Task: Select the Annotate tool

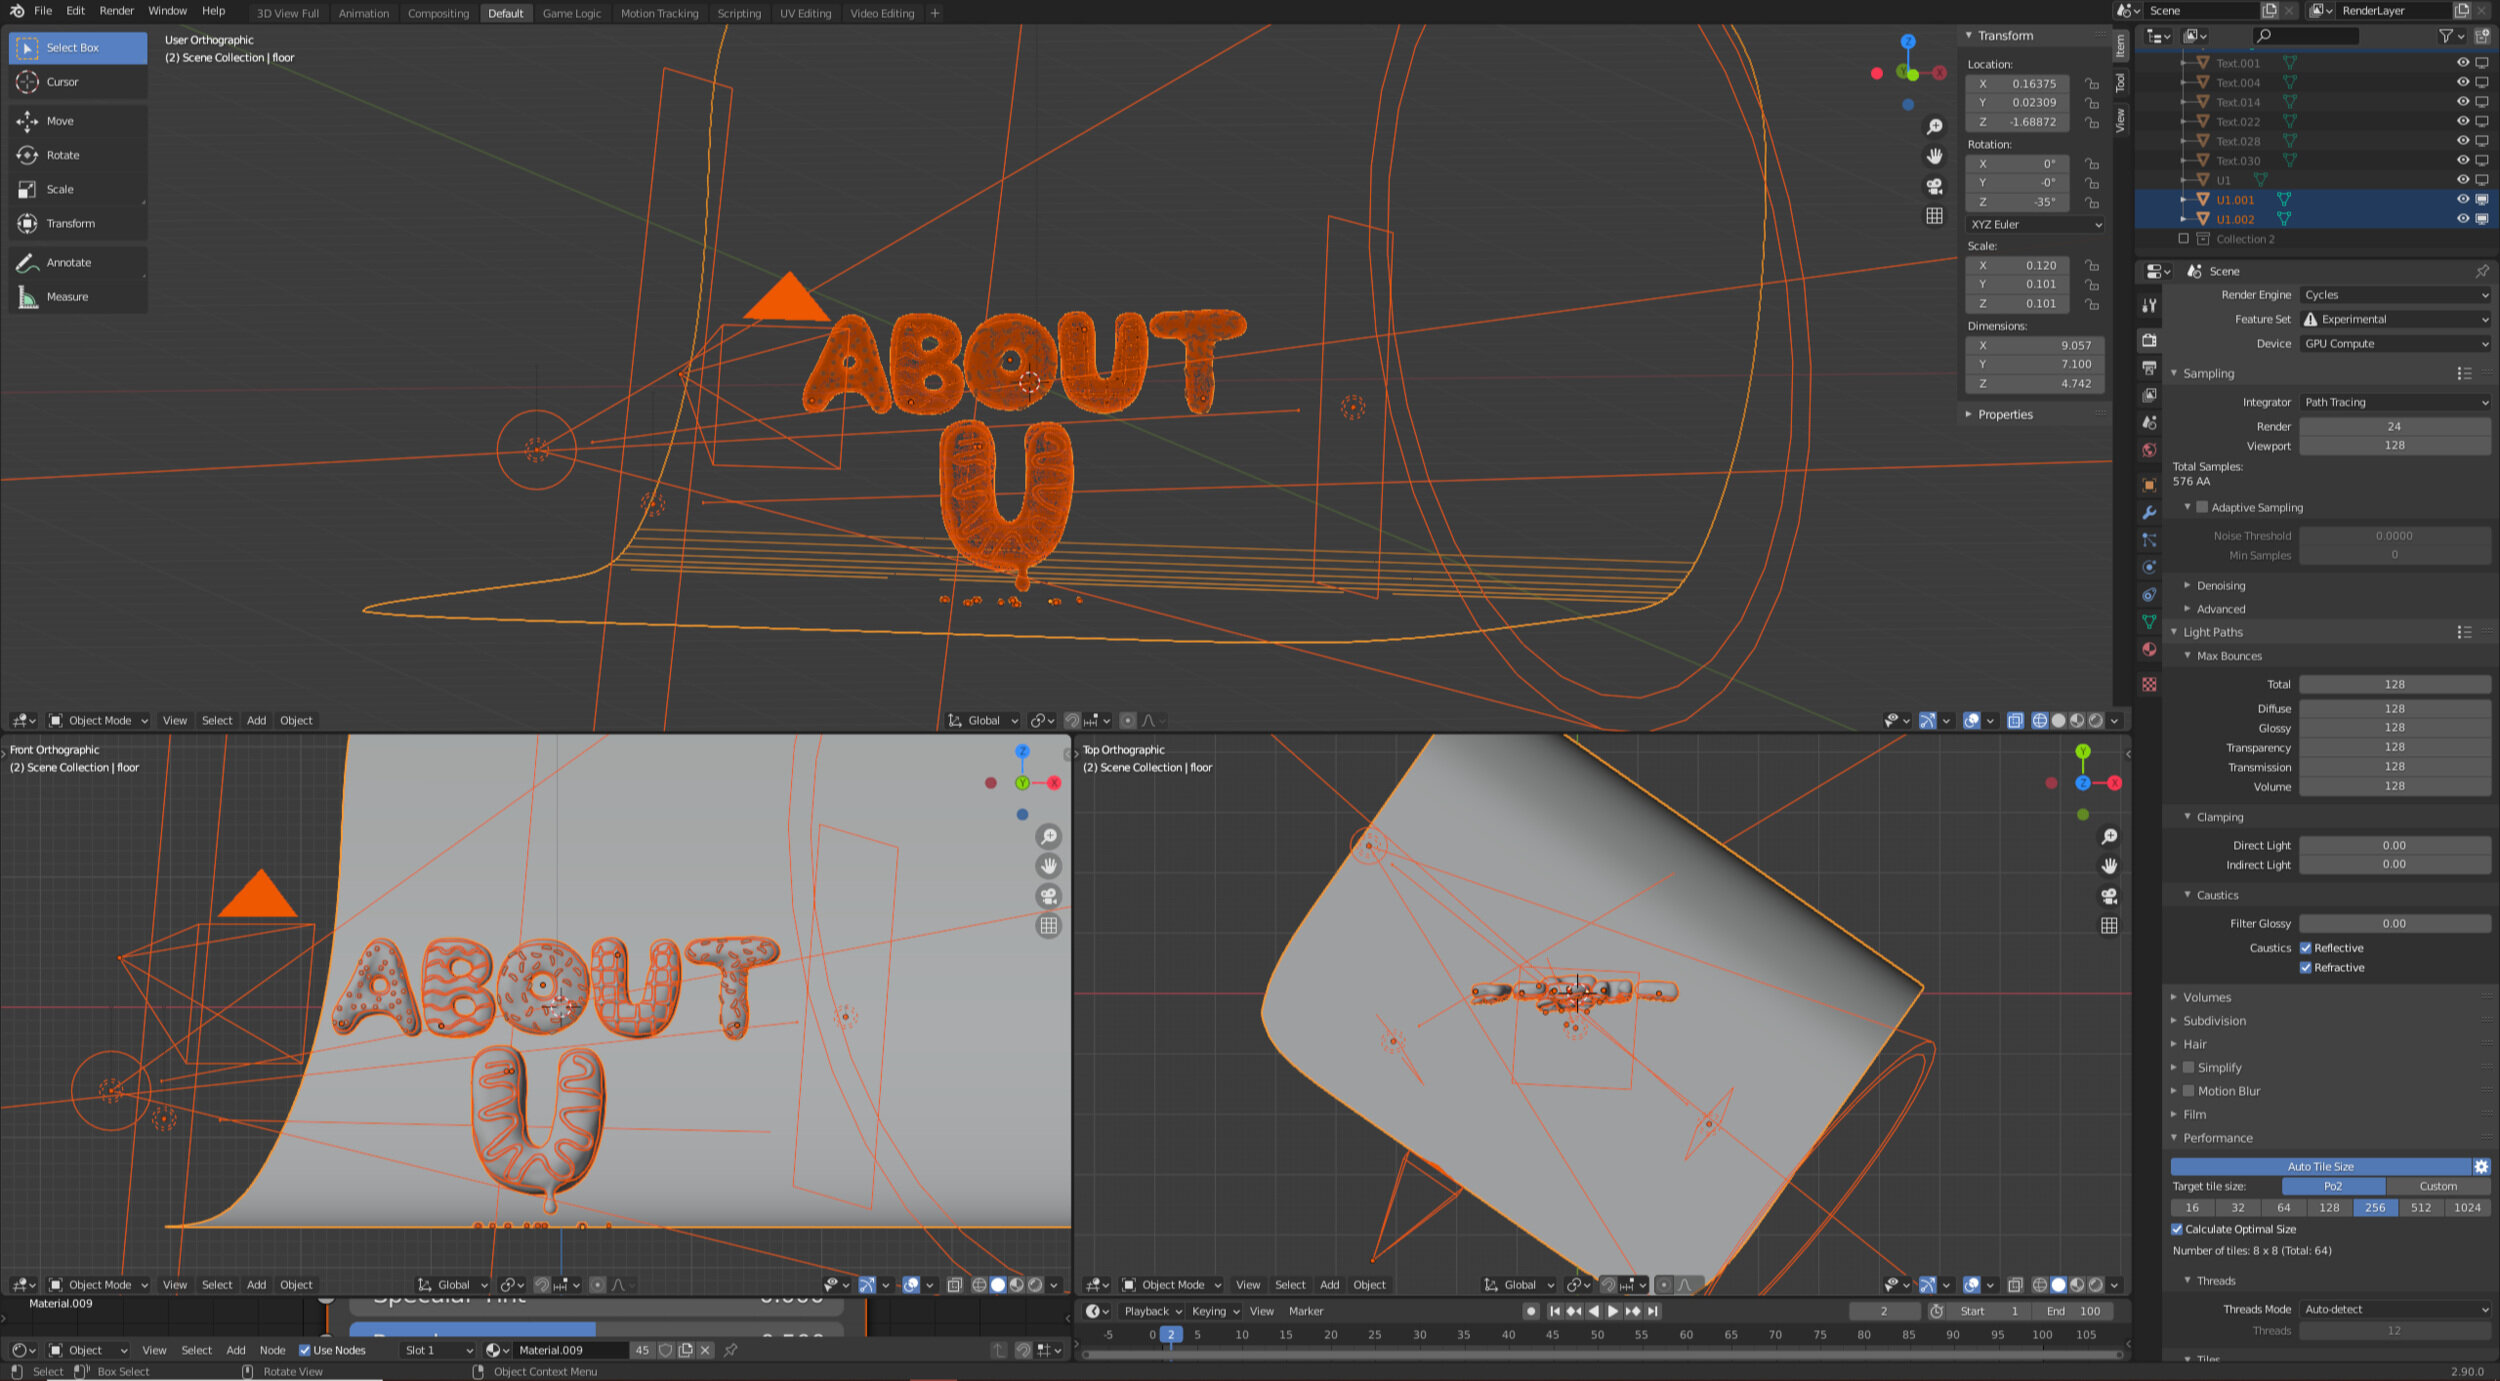Action: point(78,262)
